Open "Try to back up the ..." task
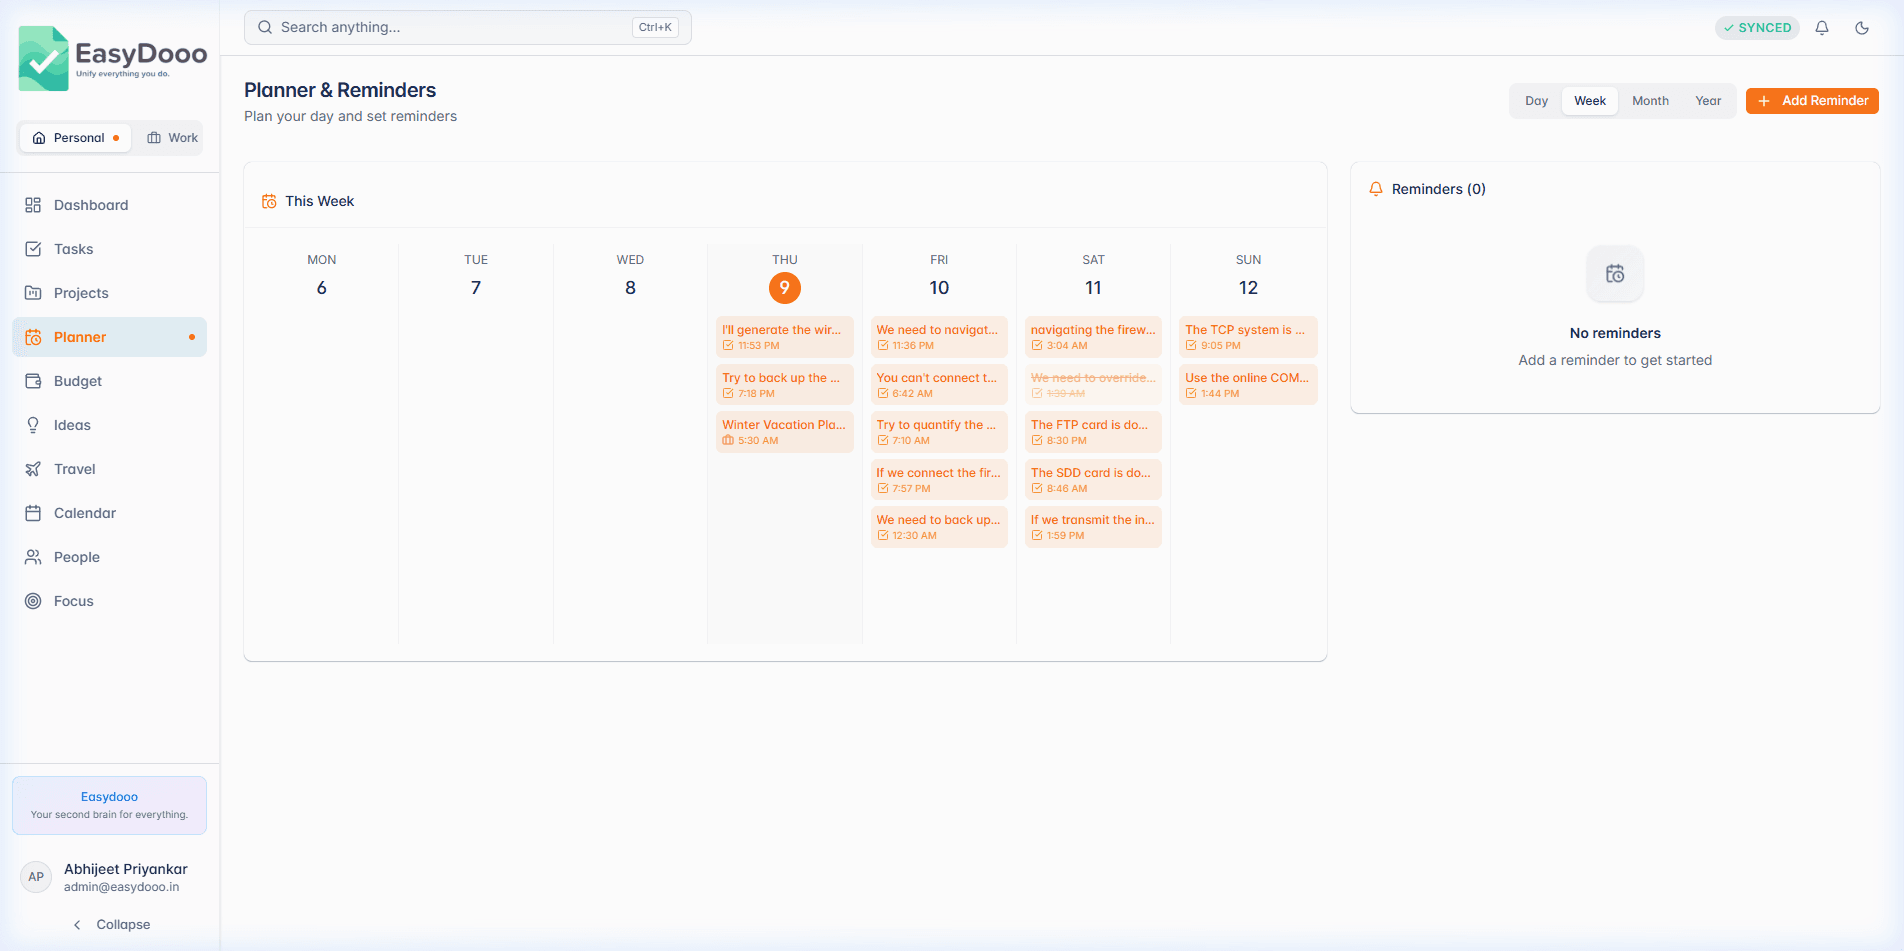 pos(785,385)
